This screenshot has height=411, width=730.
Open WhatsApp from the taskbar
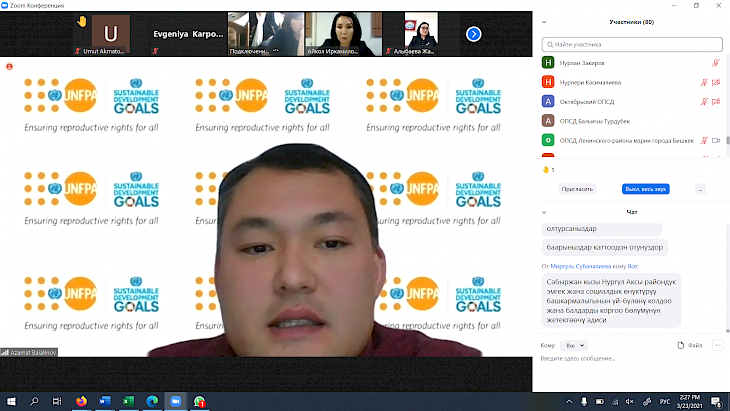[x=199, y=401]
